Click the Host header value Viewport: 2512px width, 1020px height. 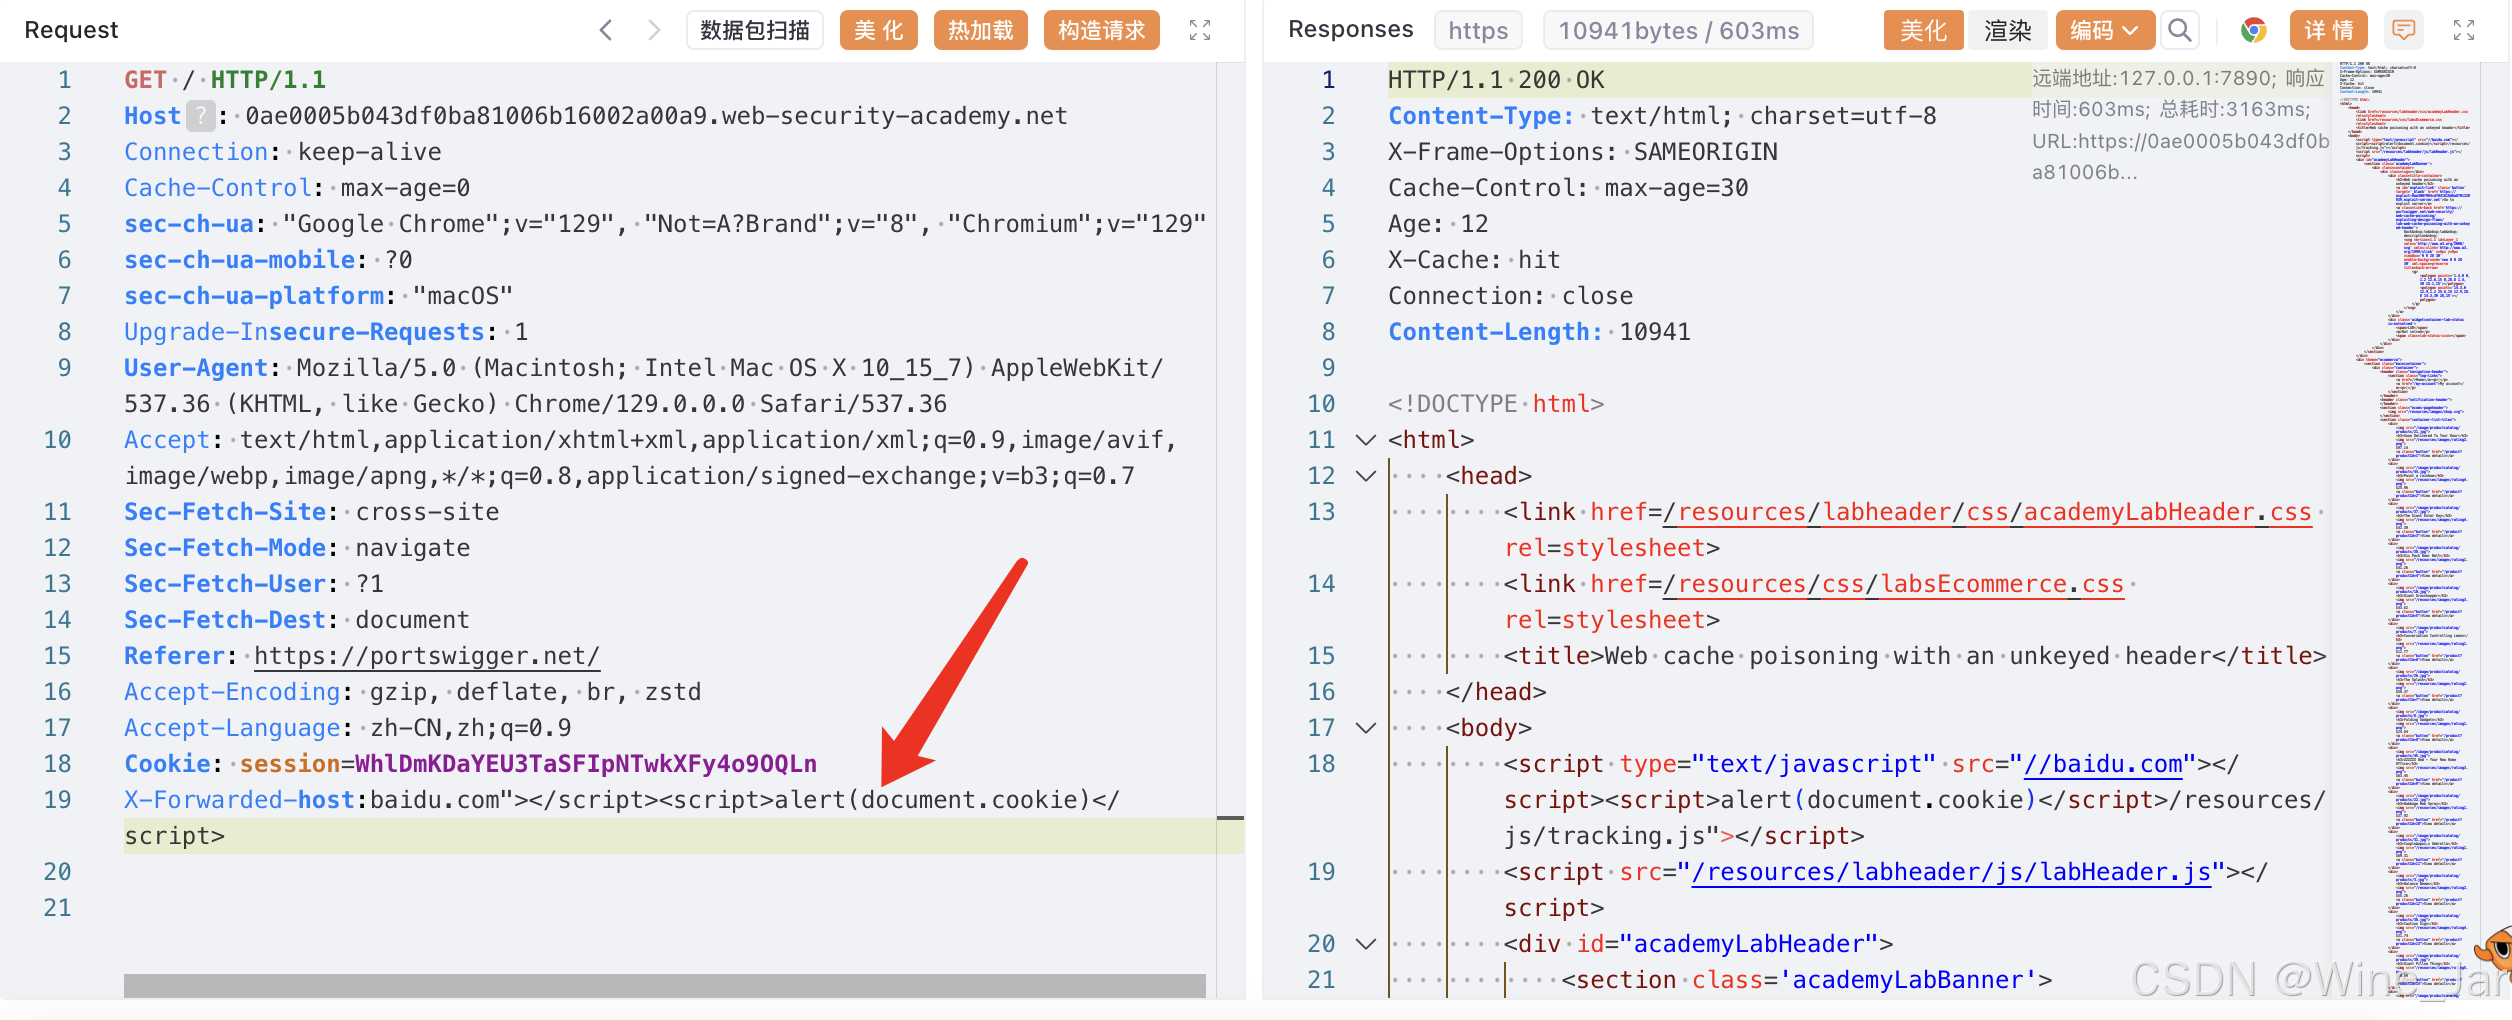[657, 116]
